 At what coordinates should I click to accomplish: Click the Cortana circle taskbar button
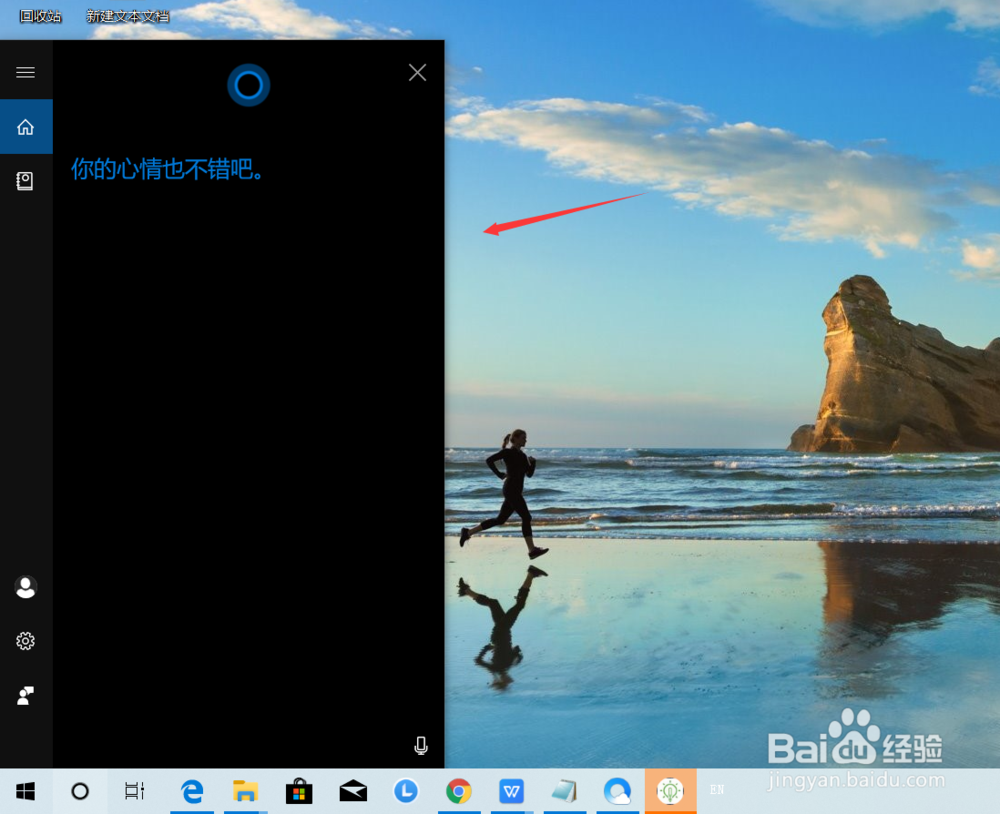[80, 791]
